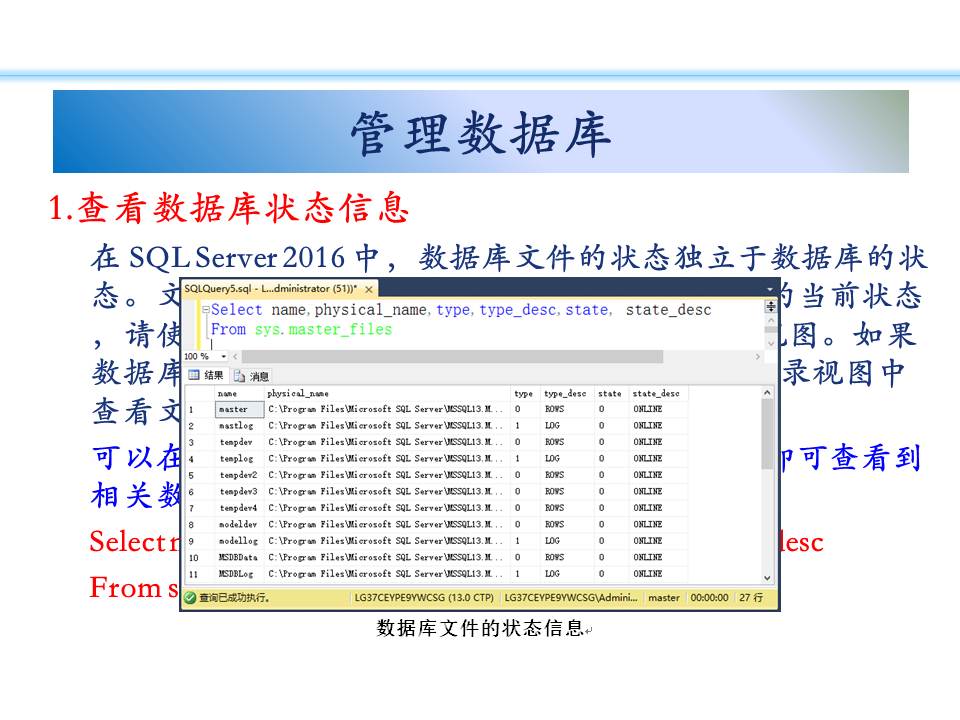Click row header number 1 in results
Image resolution: width=960 pixels, height=720 pixels.
point(200,409)
